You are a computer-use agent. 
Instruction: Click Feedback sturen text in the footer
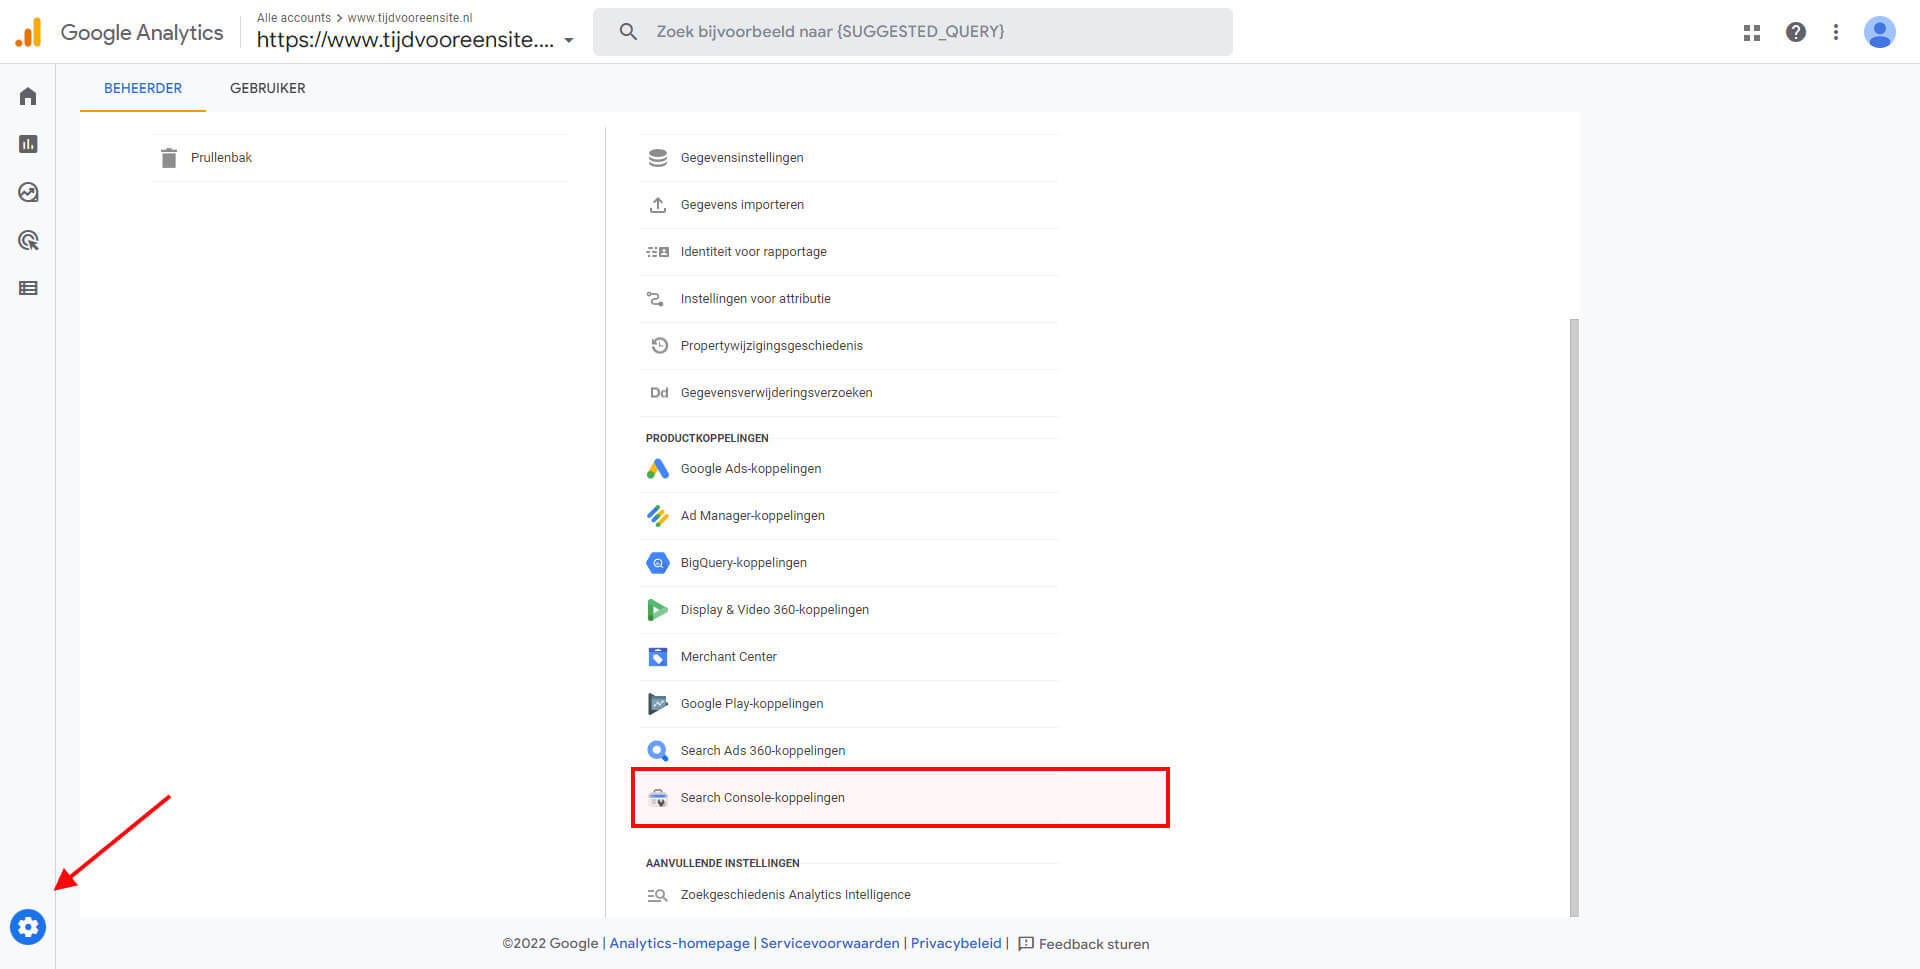click(x=1094, y=944)
